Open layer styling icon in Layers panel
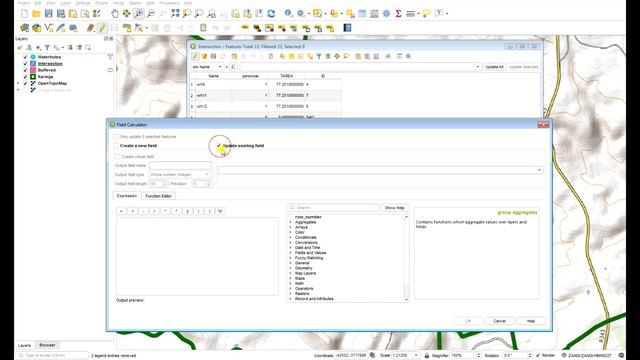640x360 pixels. tap(20, 48)
